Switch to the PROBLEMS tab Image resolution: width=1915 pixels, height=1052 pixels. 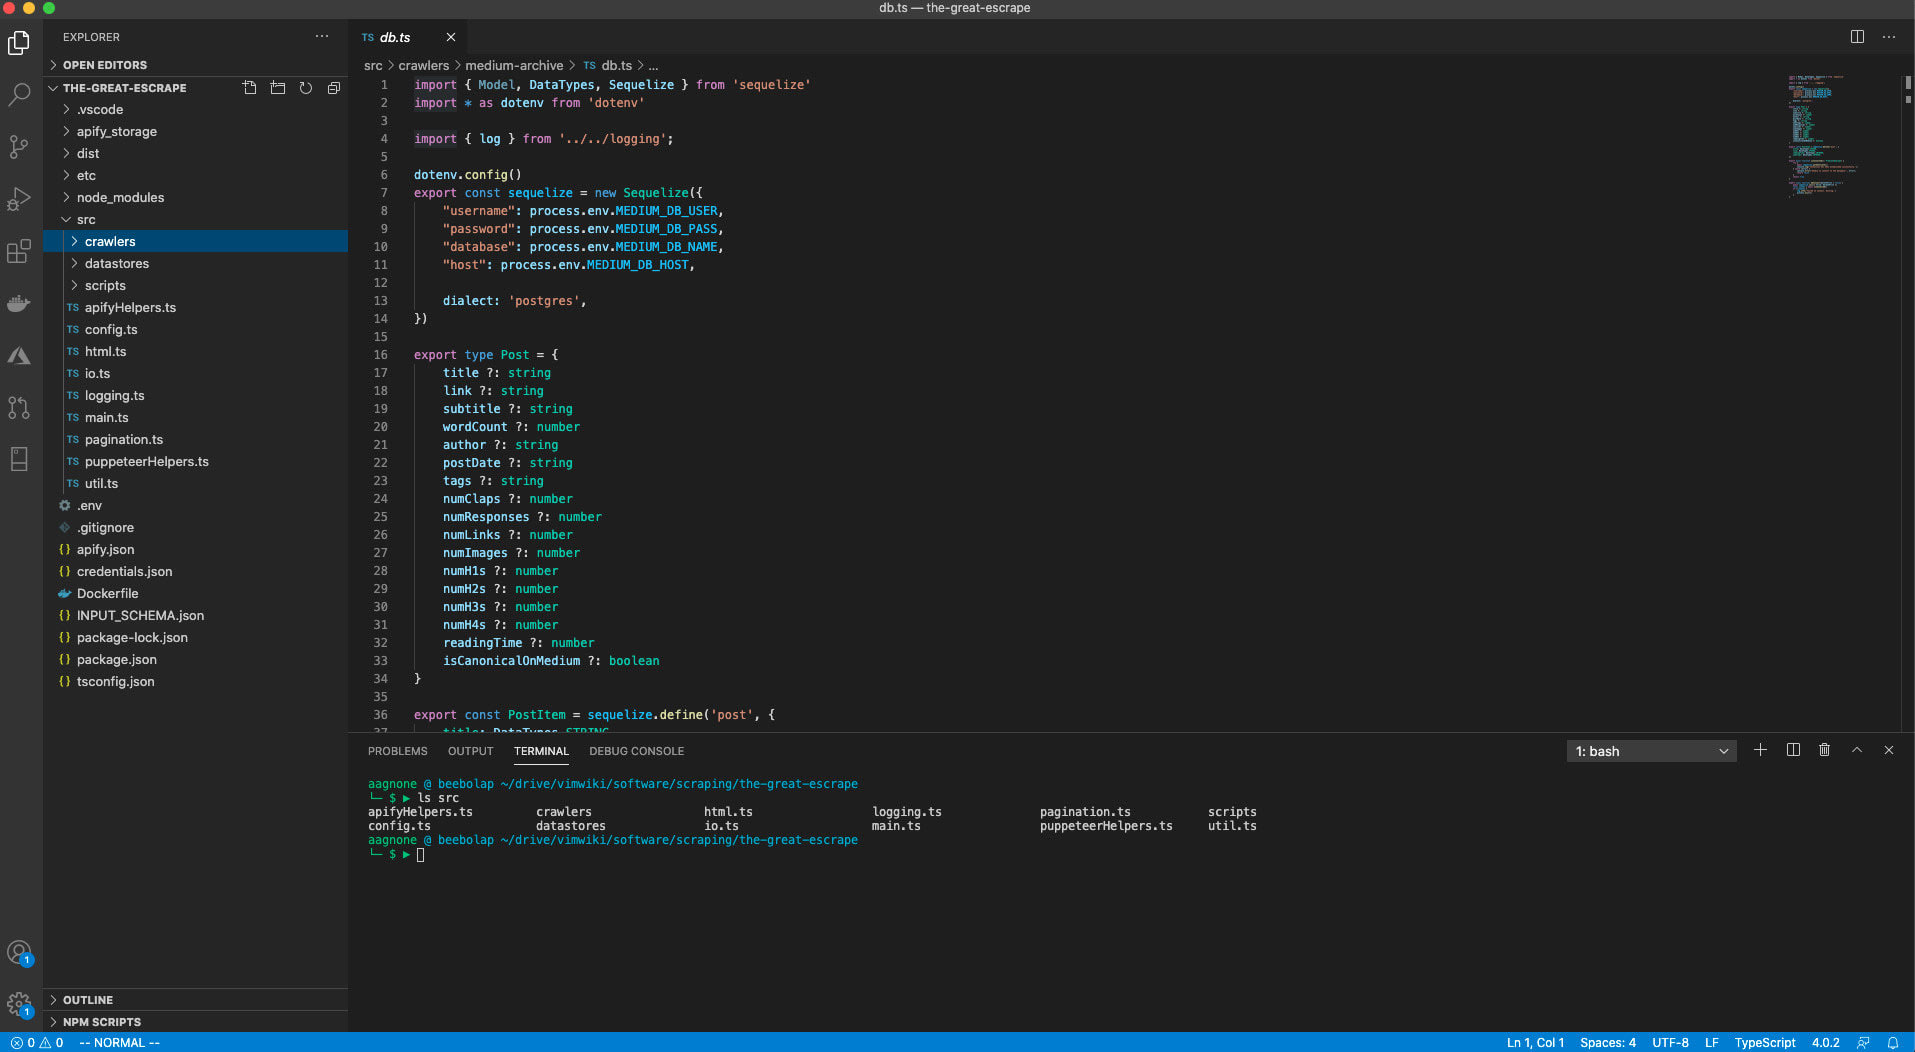click(x=397, y=751)
